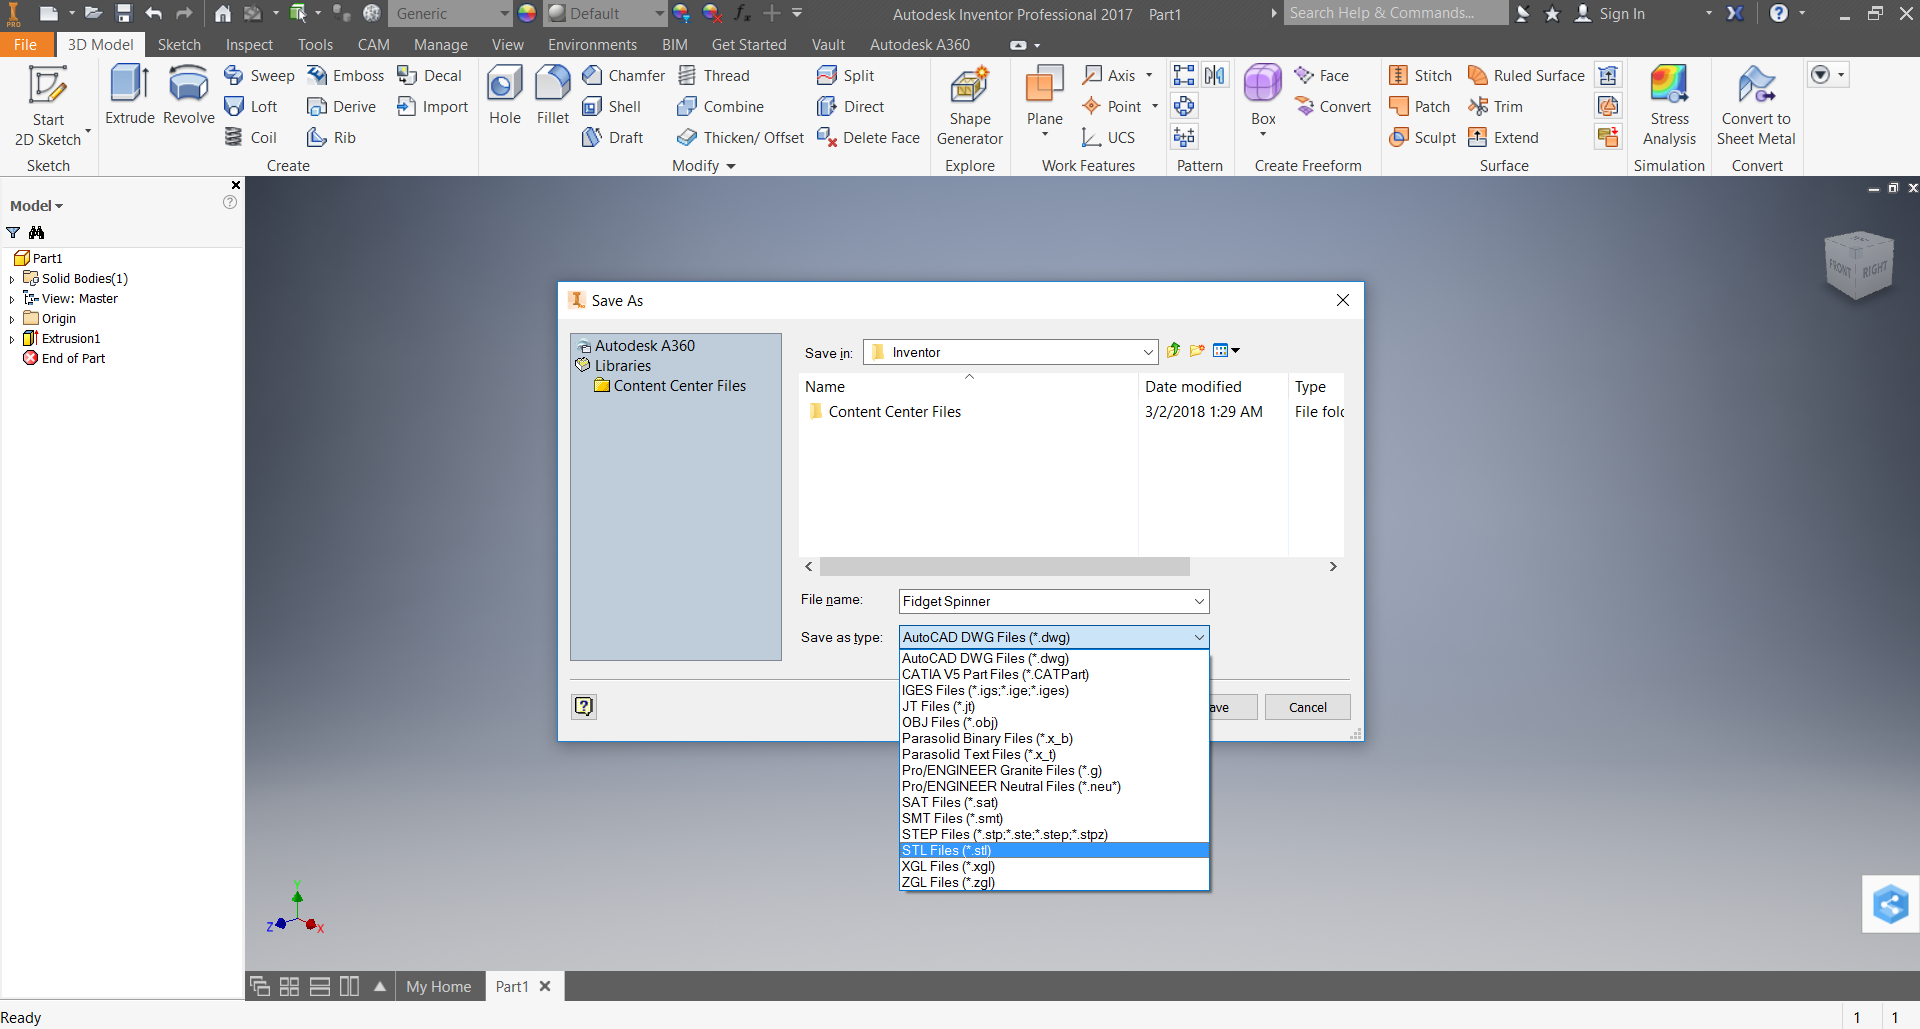The height and width of the screenshot is (1029, 1920).
Task: Start a new 2D Sketch
Action: click(x=48, y=105)
